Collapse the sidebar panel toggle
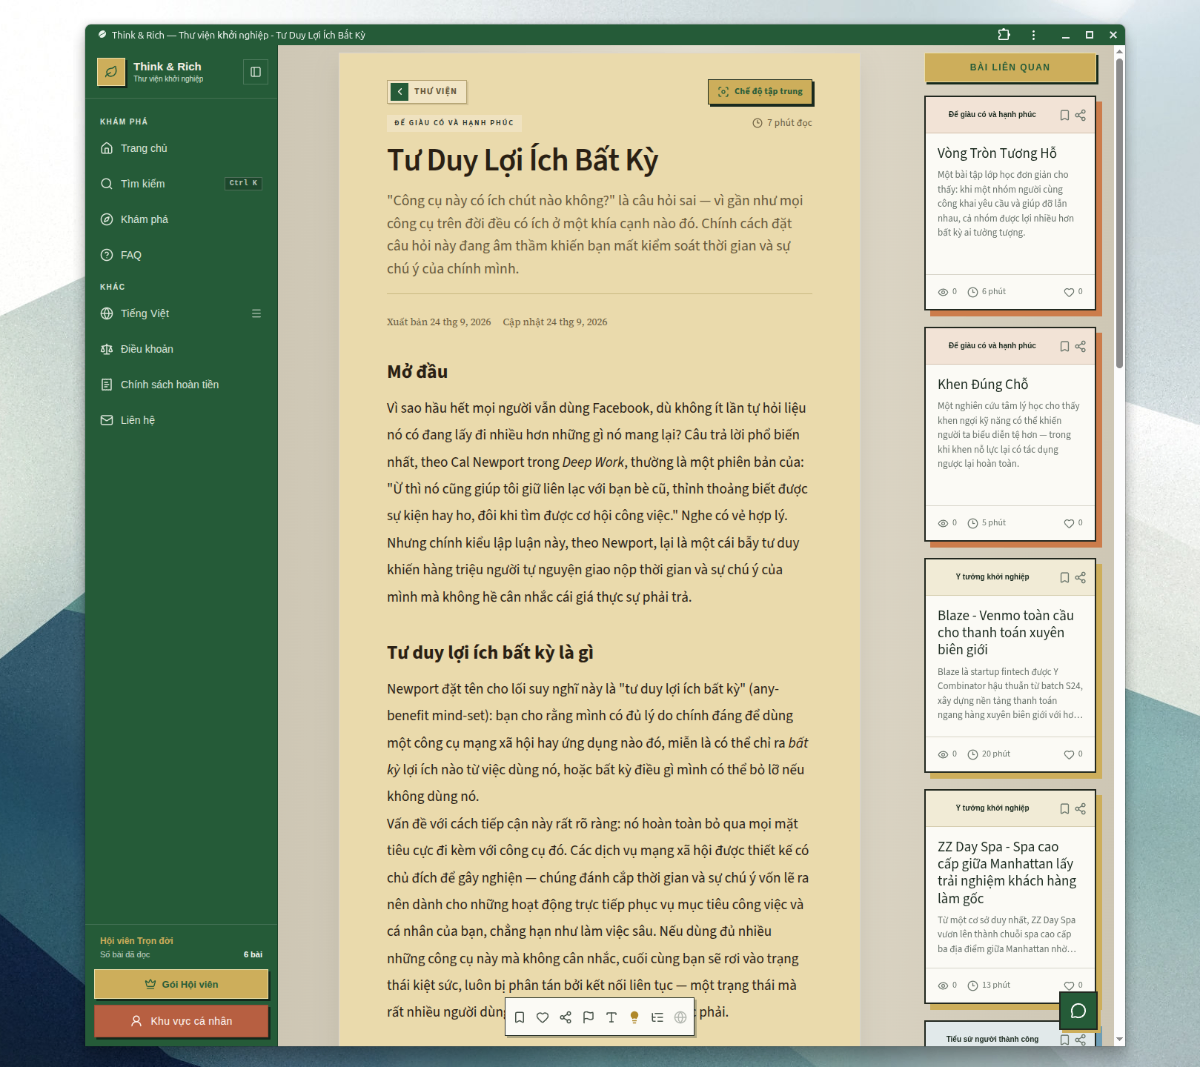The height and width of the screenshot is (1067, 1200). (x=255, y=72)
